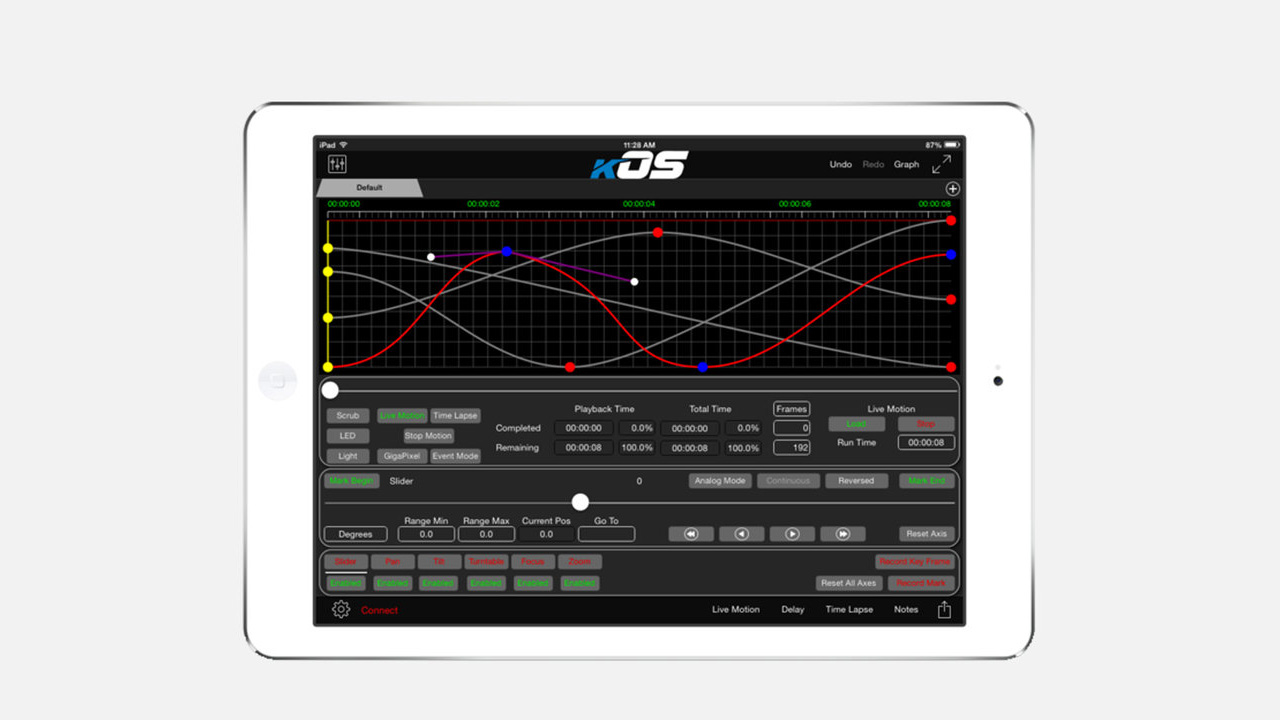Tap the share export icon
The width and height of the screenshot is (1280, 720).
pyautogui.click(x=944, y=609)
